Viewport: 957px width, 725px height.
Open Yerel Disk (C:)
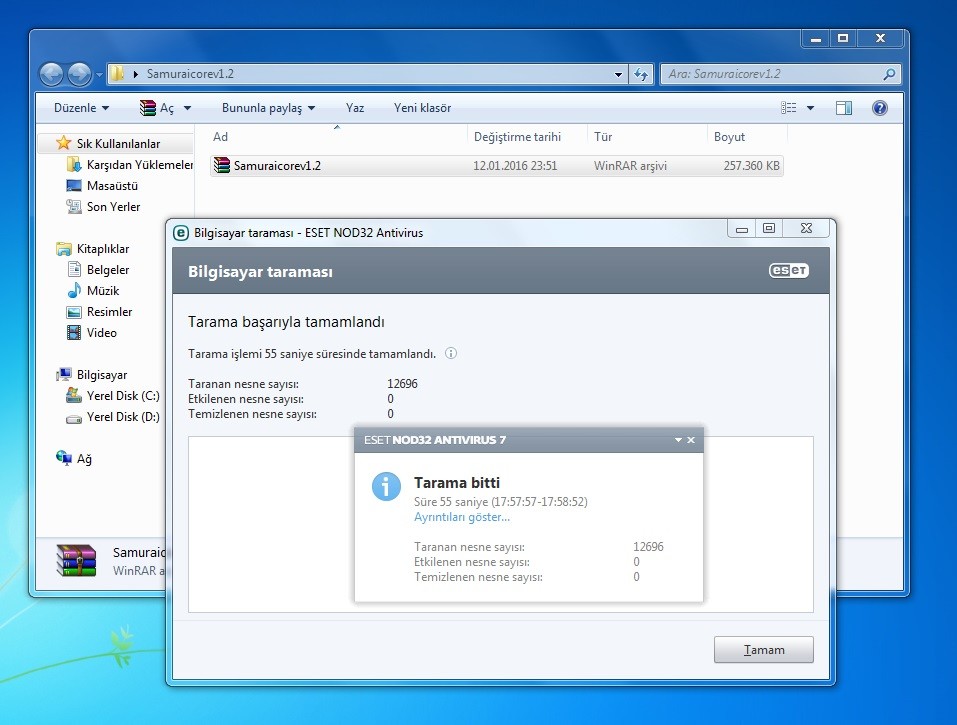coord(123,395)
